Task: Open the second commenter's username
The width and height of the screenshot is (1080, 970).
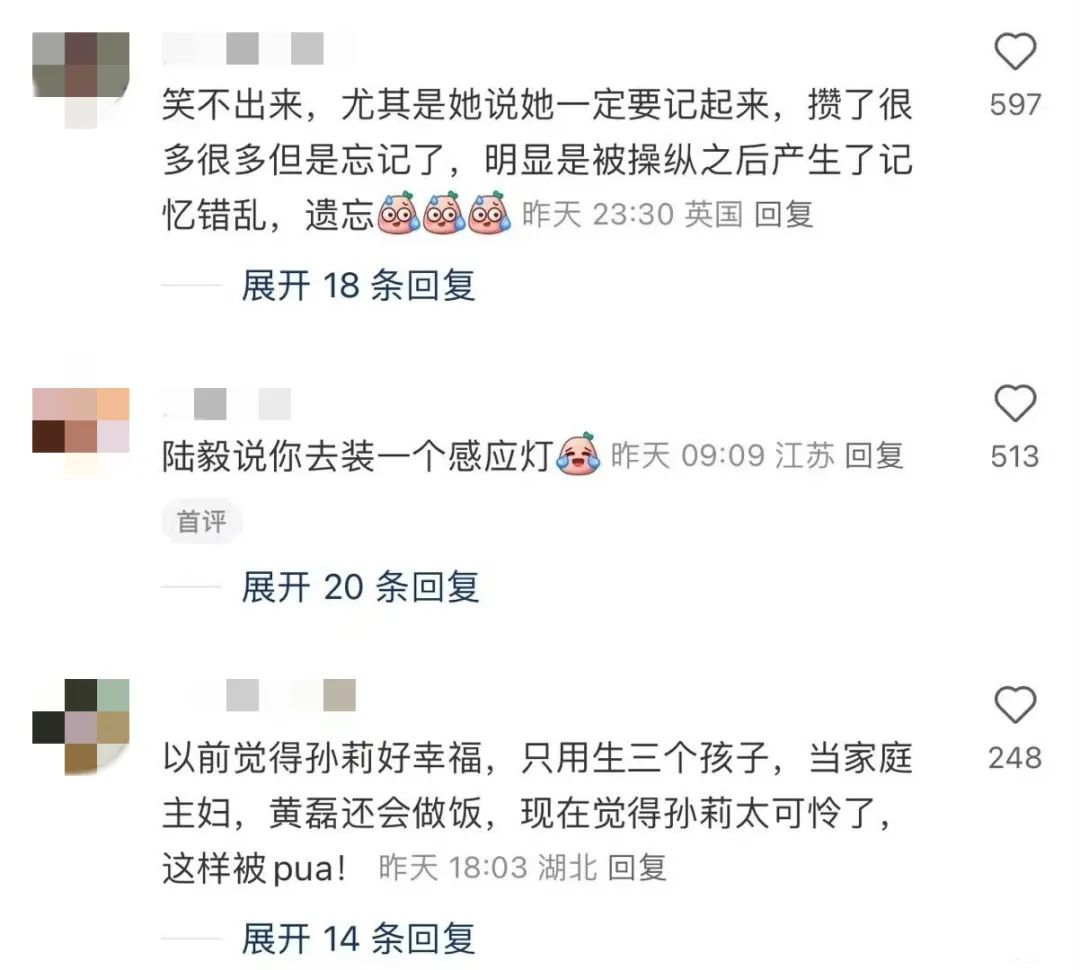Action: coord(227,404)
